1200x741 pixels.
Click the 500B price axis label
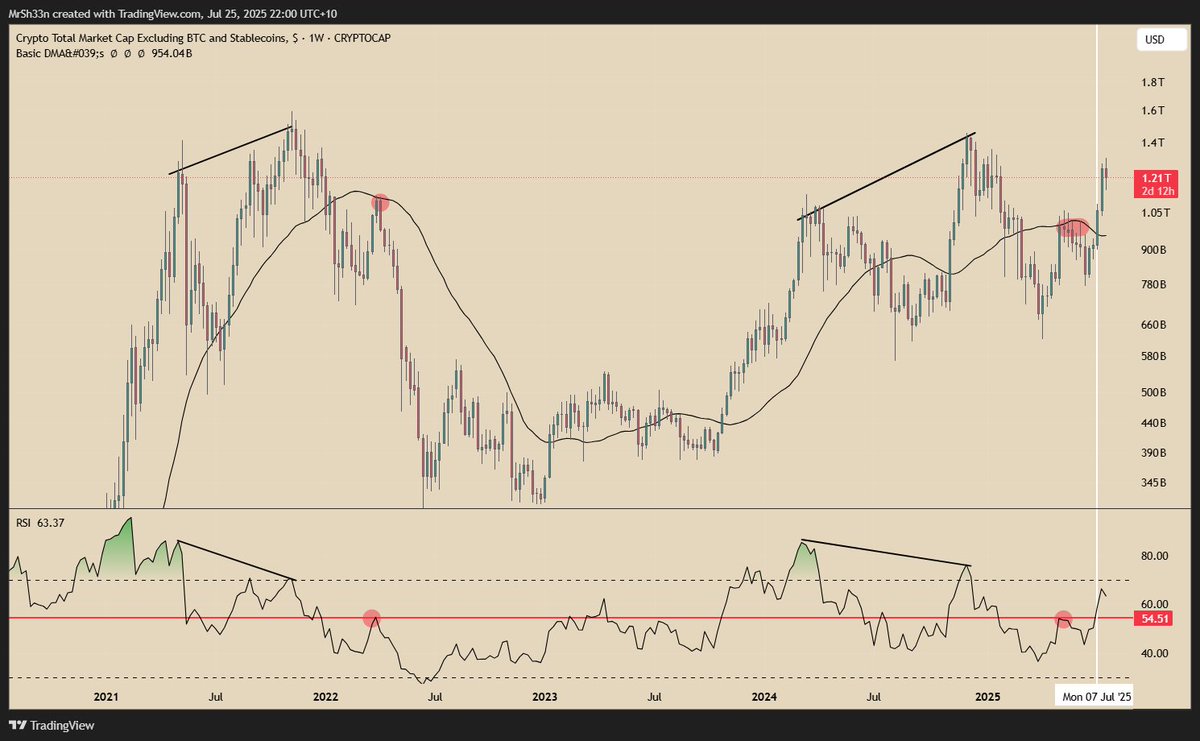pyautogui.click(x=1153, y=392)
